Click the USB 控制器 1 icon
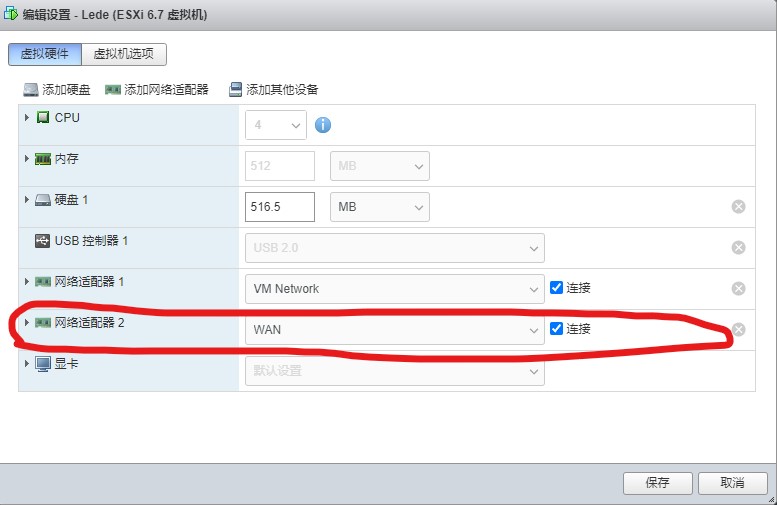The width and height of the screenshot is (777, 505). click(43, 241)
